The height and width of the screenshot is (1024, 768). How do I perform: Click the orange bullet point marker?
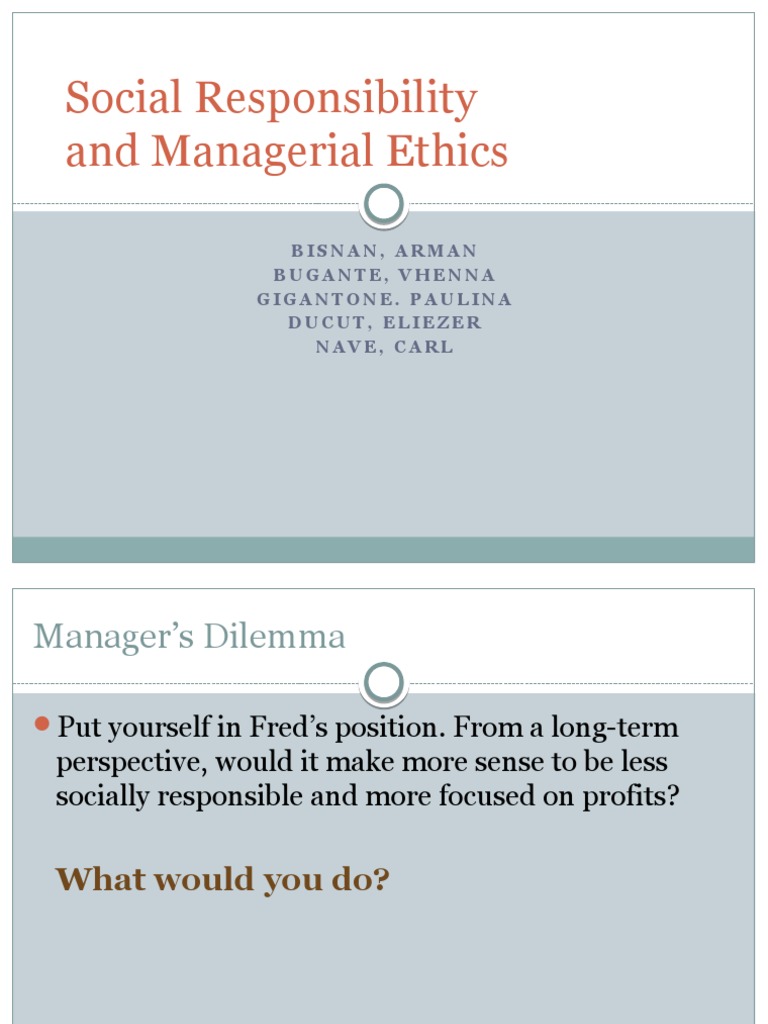pyautogui.click(x=42, y=724)
